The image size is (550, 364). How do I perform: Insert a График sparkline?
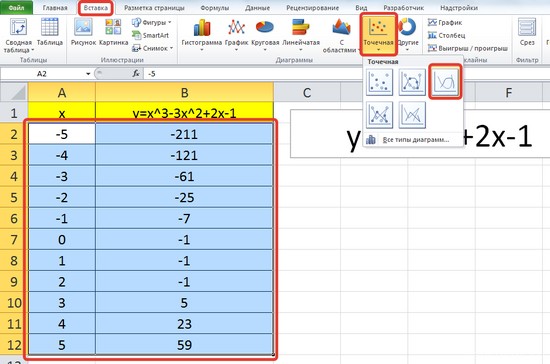[445, 22]
